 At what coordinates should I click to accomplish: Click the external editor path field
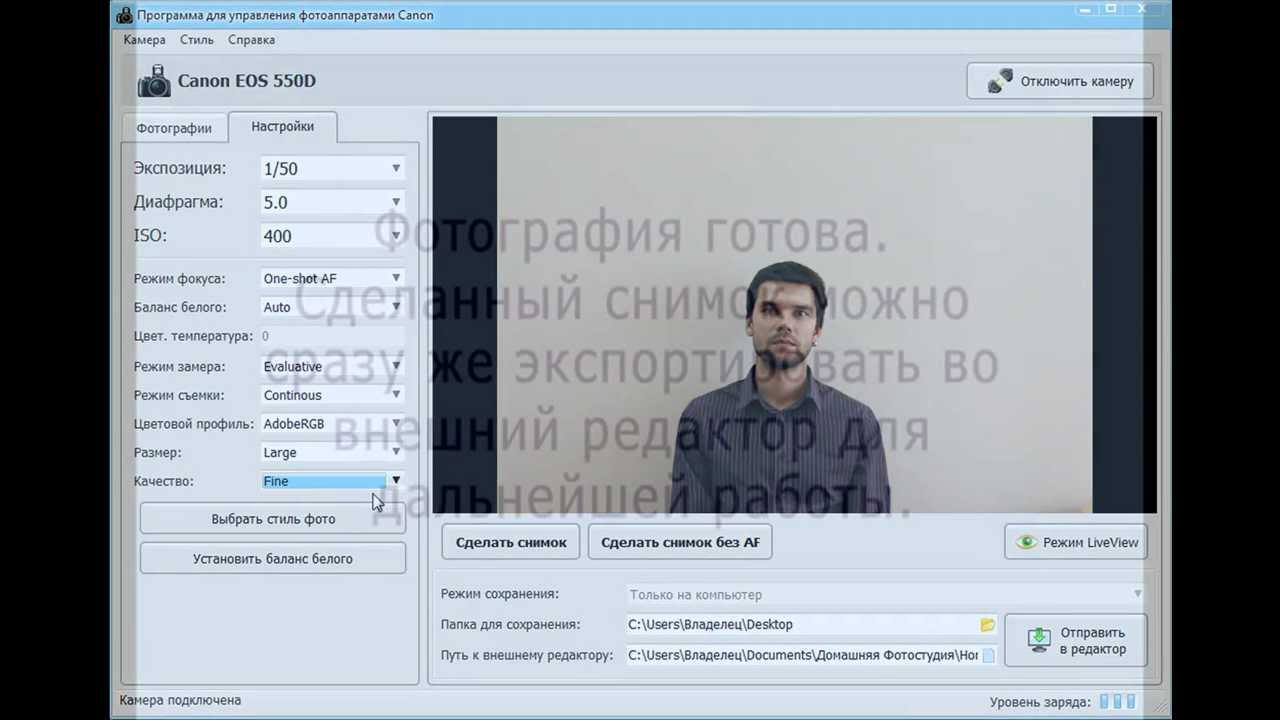pos(803,656)
